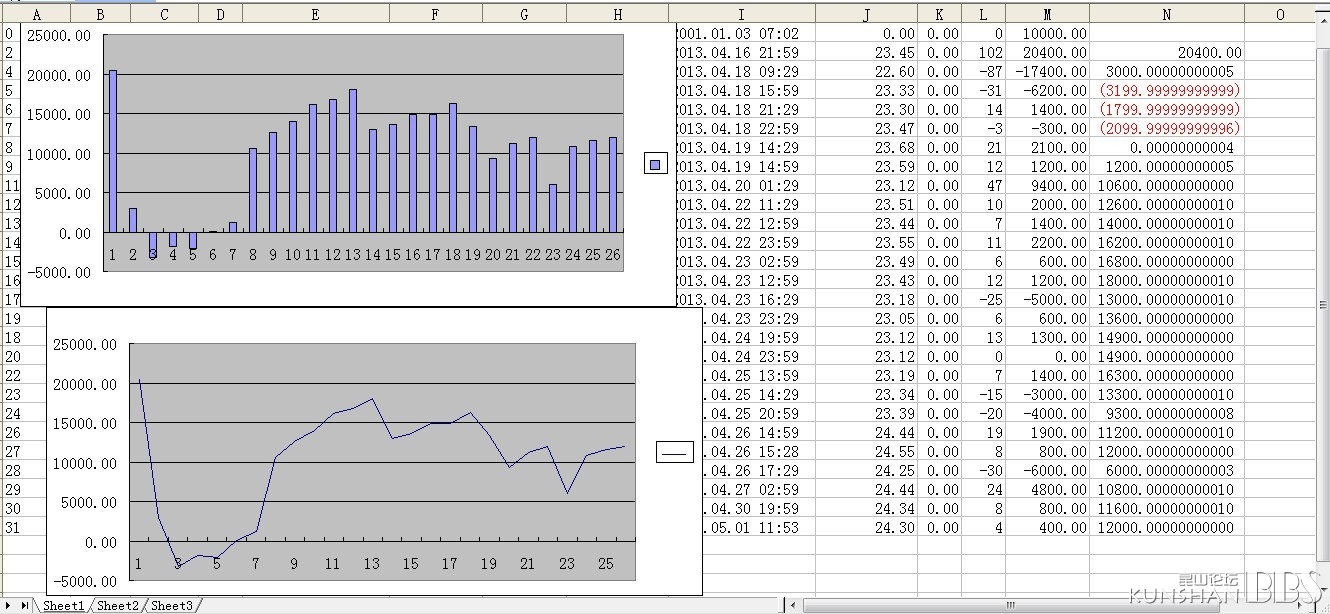Select column N header
Image resolution: width=1330 pixels, height=614 pixels.
[x=1167, y=14]
